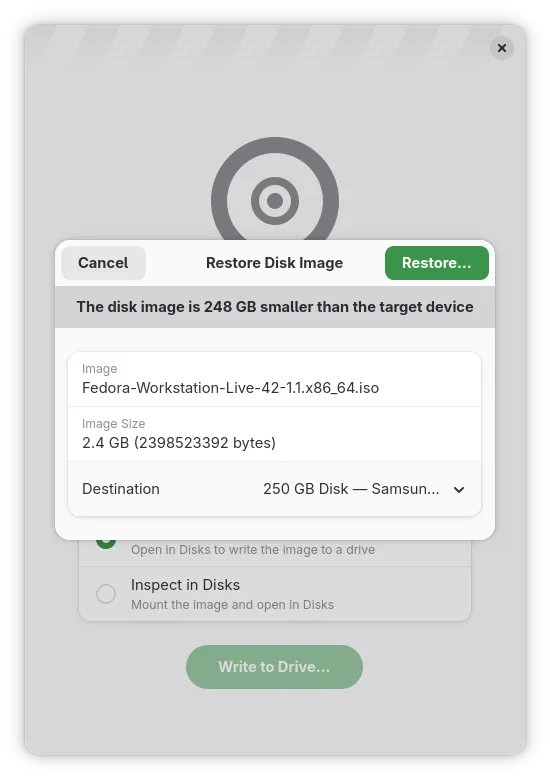Expand the Destination chevron arrow

click(x=459, y=489)
